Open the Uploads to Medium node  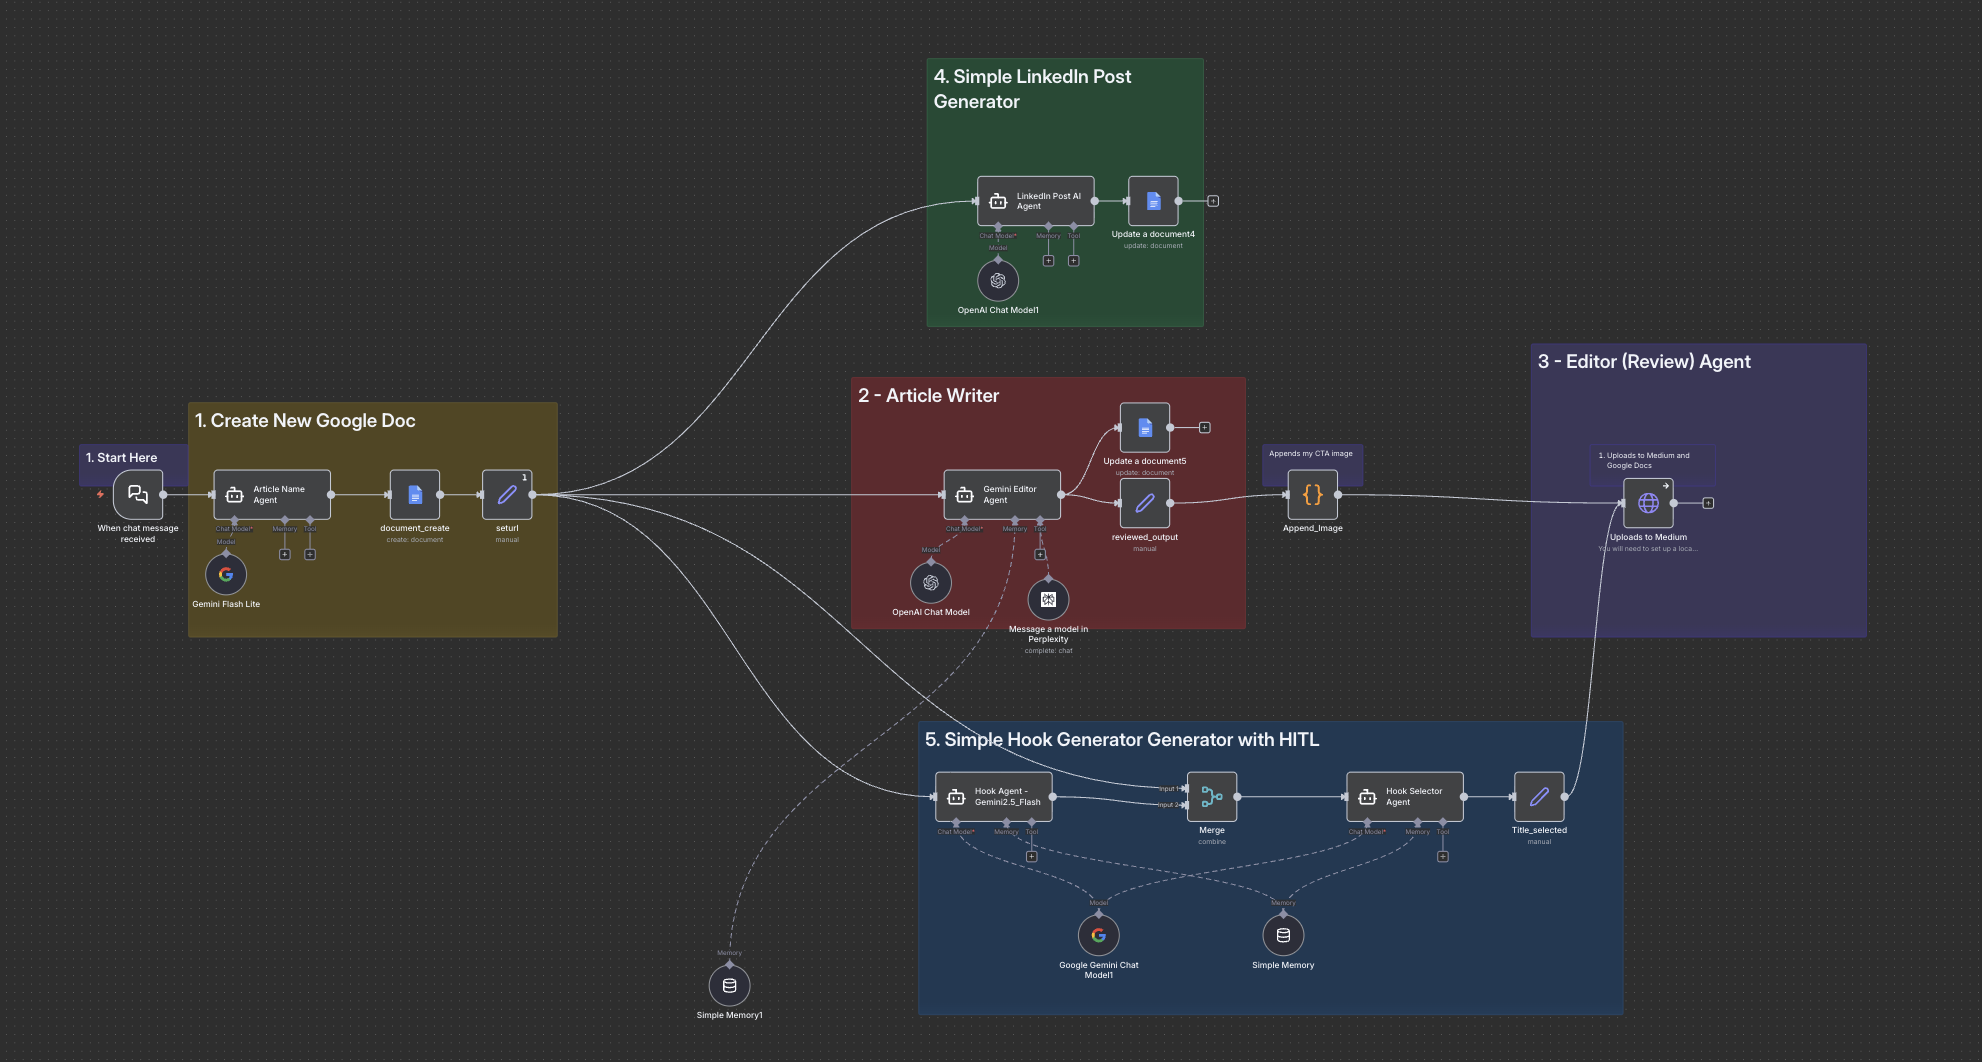tap(1647, 503)
